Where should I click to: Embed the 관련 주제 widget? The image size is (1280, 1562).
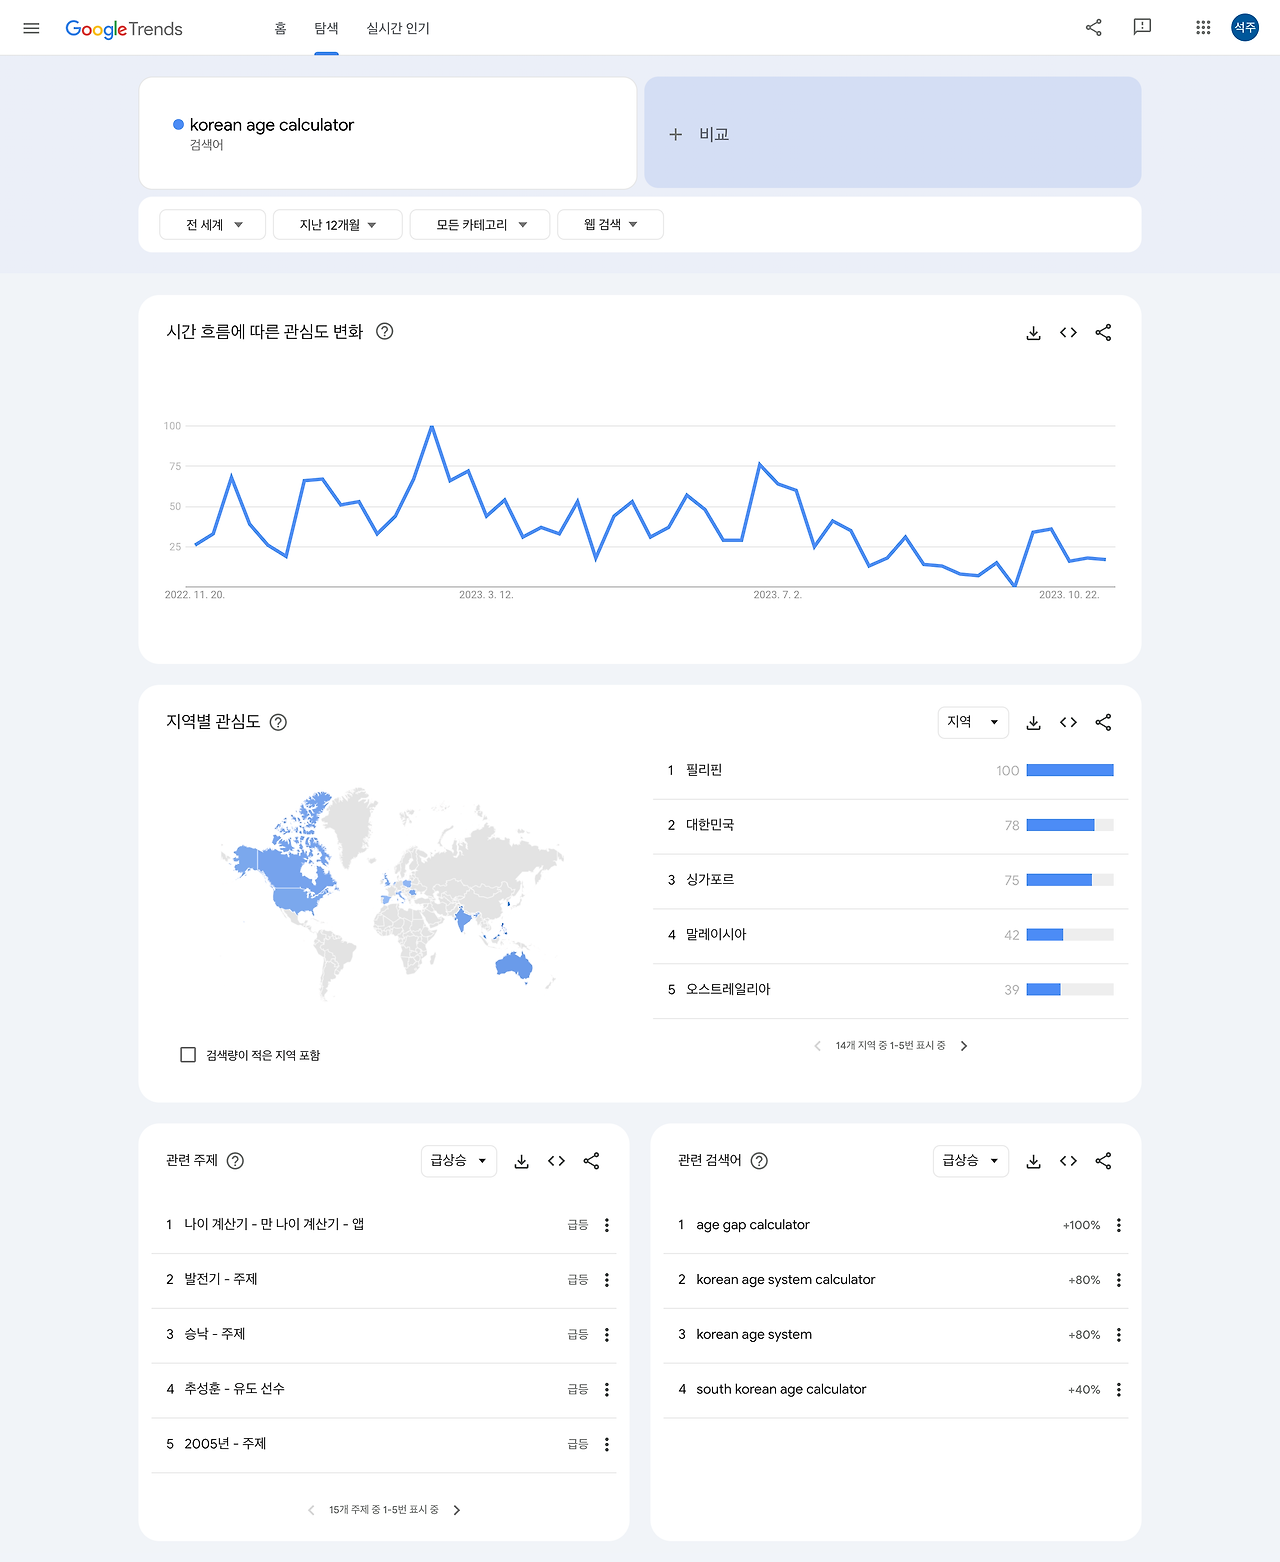[x=556, y=1161]
